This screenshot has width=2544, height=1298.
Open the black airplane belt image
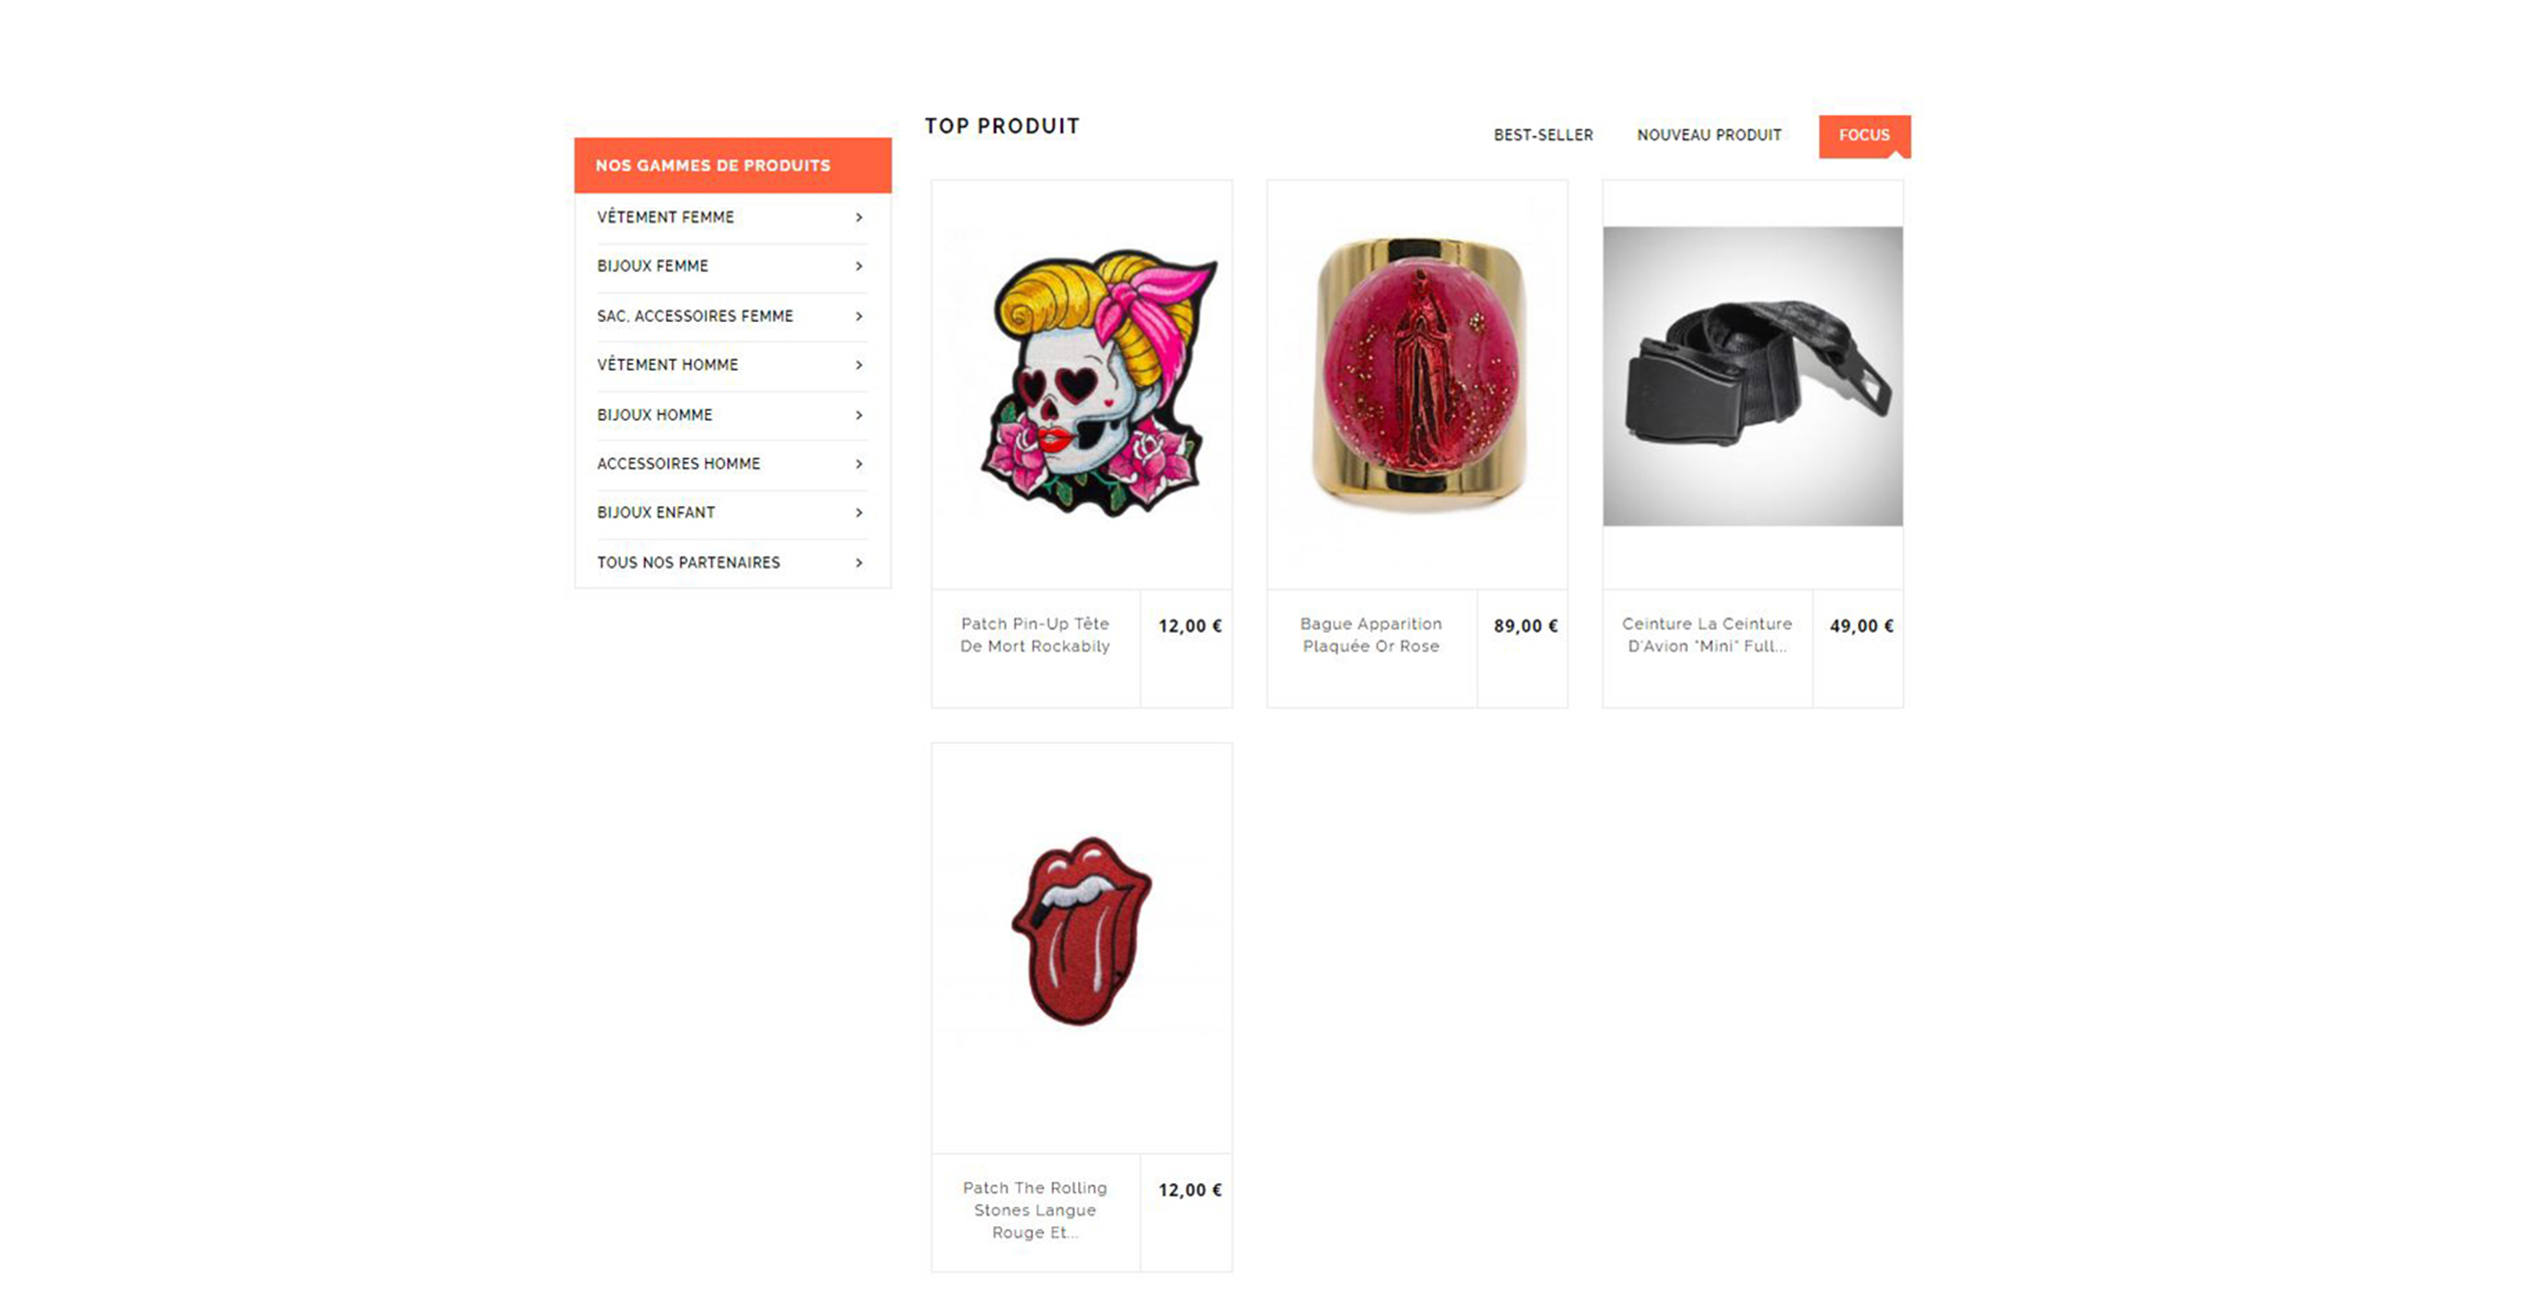tap(1752, 376)
